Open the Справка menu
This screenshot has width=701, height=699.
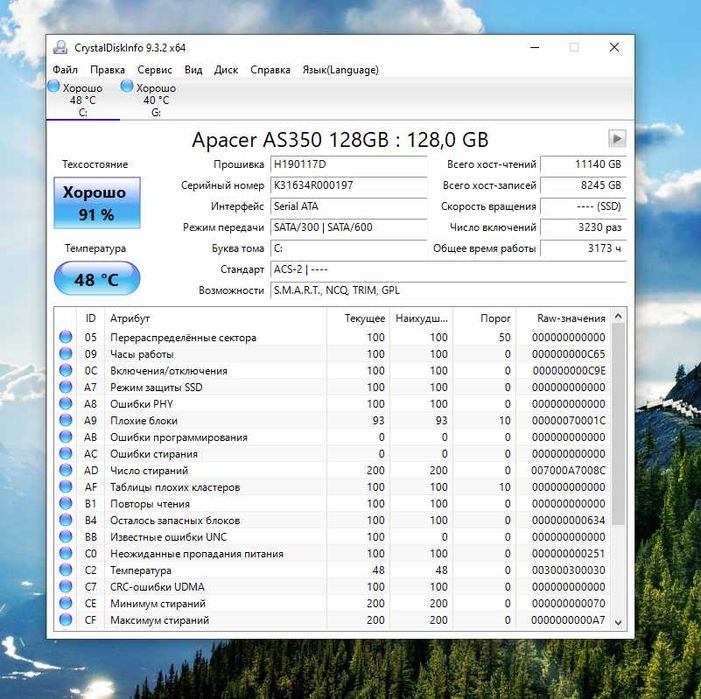270,70
